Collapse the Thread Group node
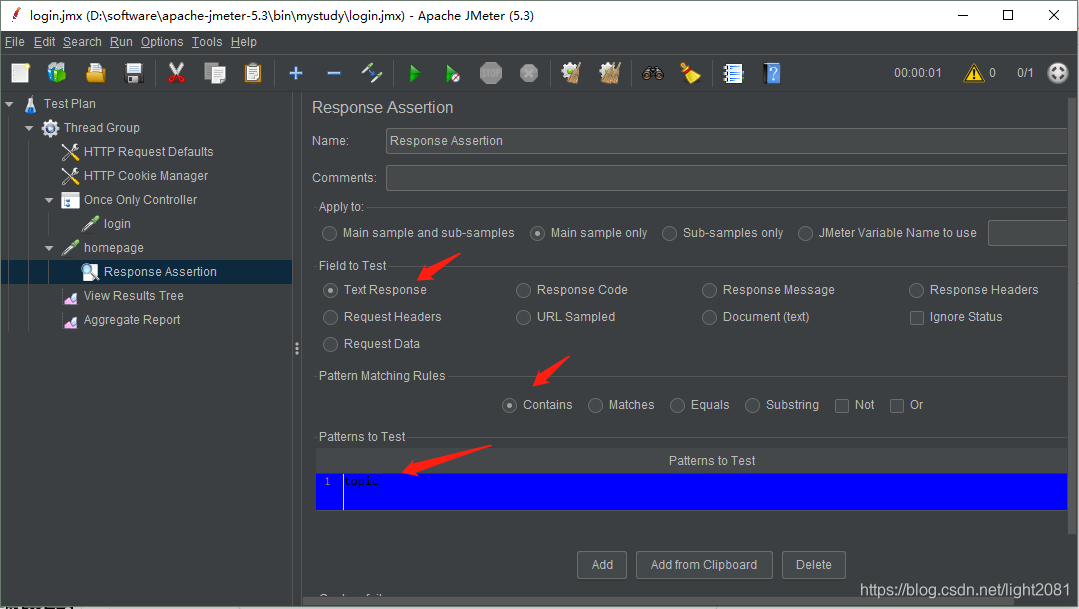 (x=29, y=128)
